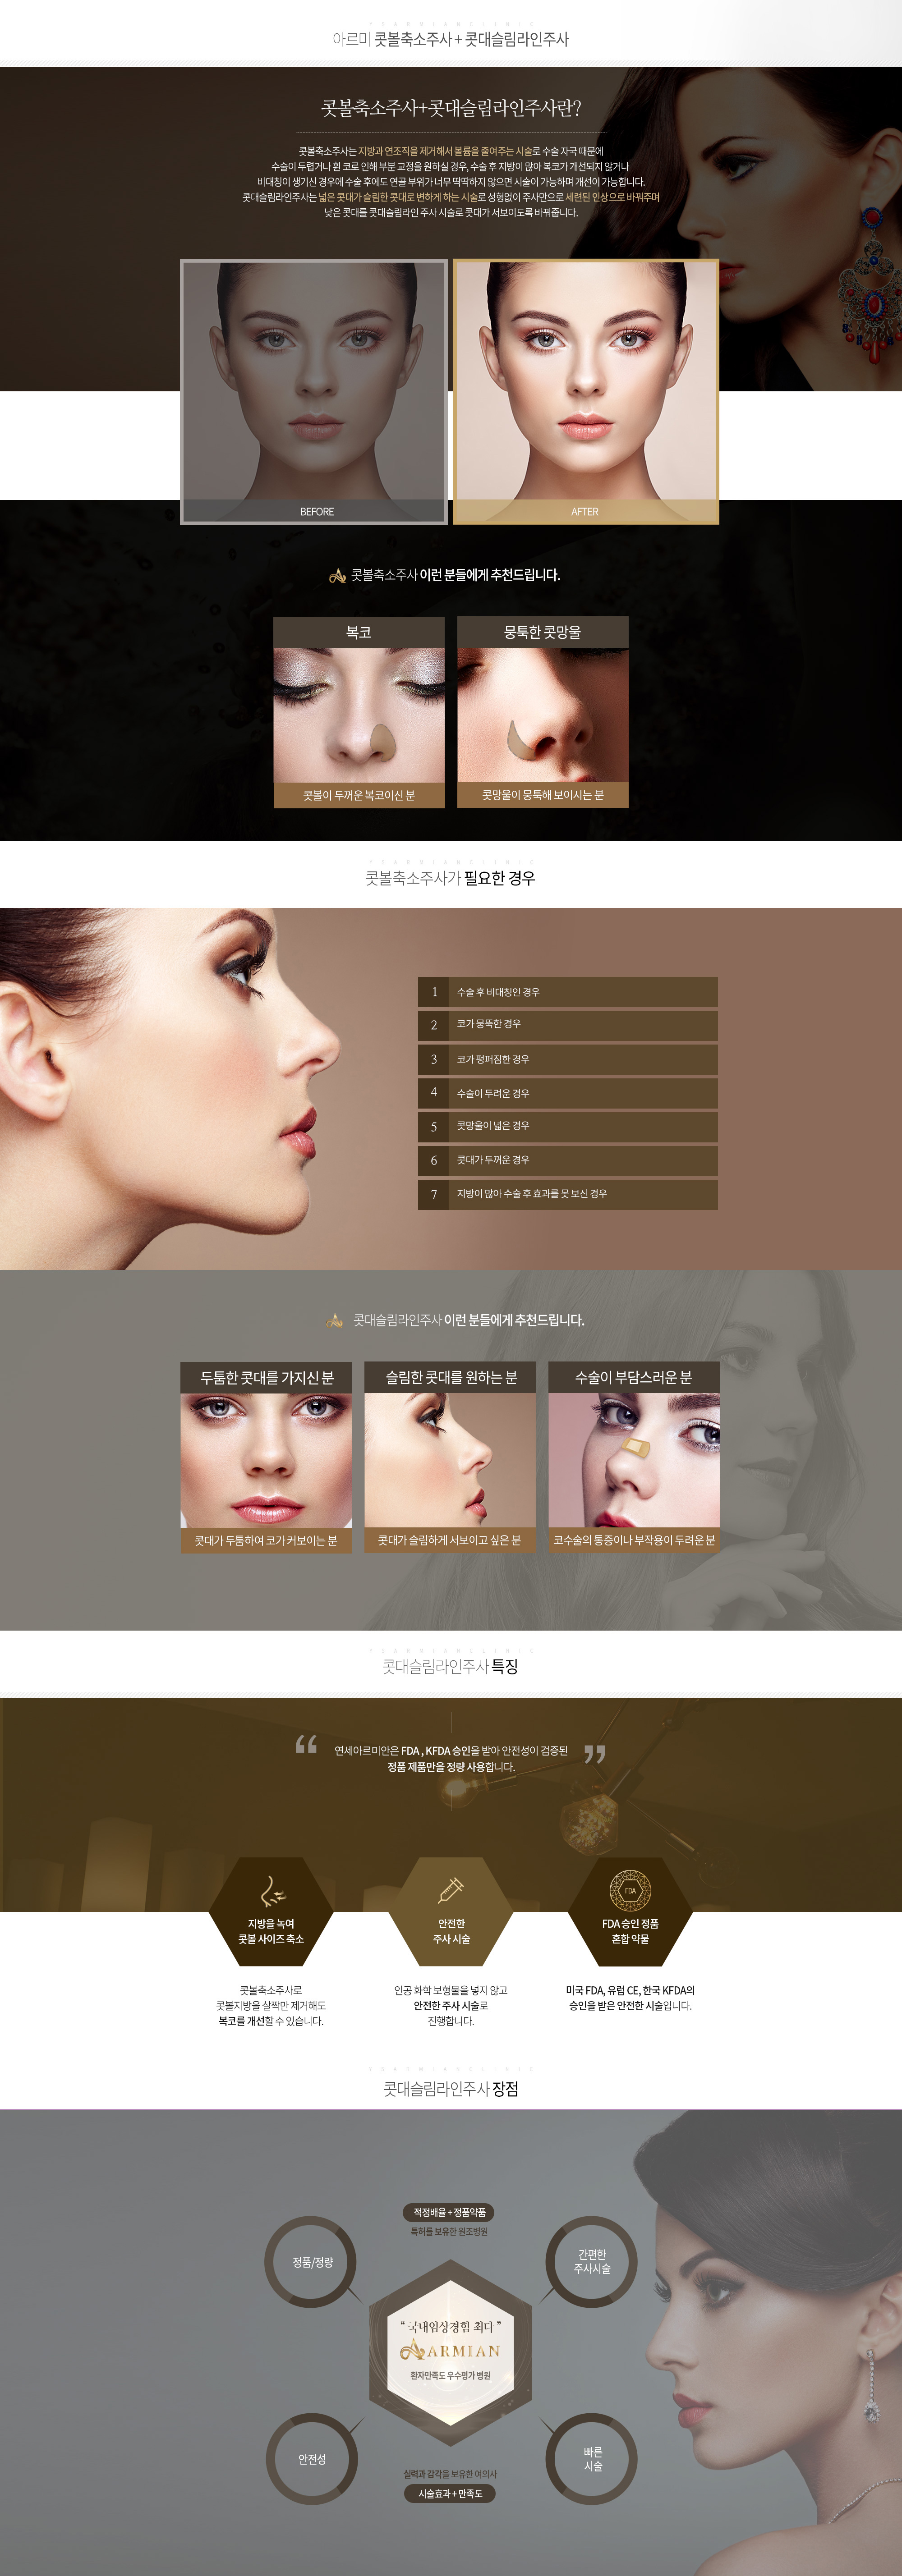Screen dimensions: 902x2576
Task: Click the 빠른 시술 circle
Action: click(592, 2459)
